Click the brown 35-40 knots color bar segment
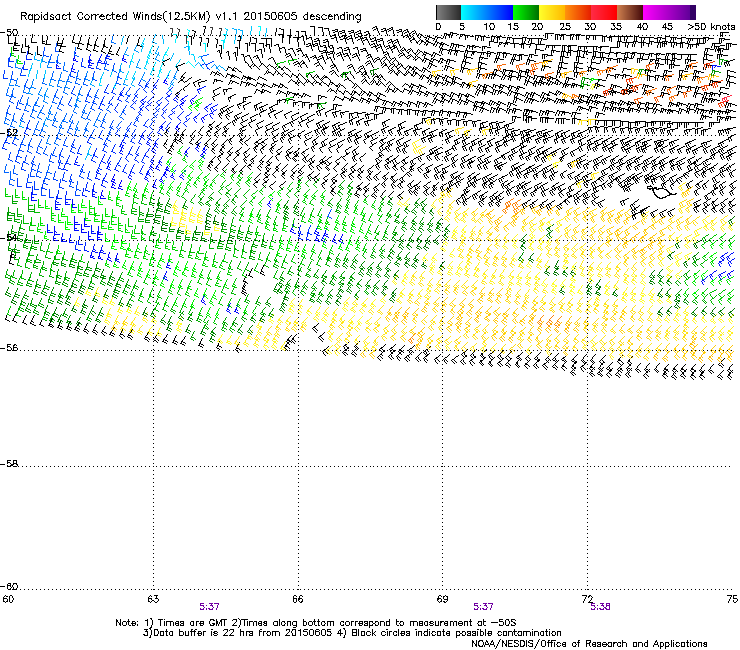Image resolution: width=740 pixels, height=650 pixels. (x=630, y=12)
